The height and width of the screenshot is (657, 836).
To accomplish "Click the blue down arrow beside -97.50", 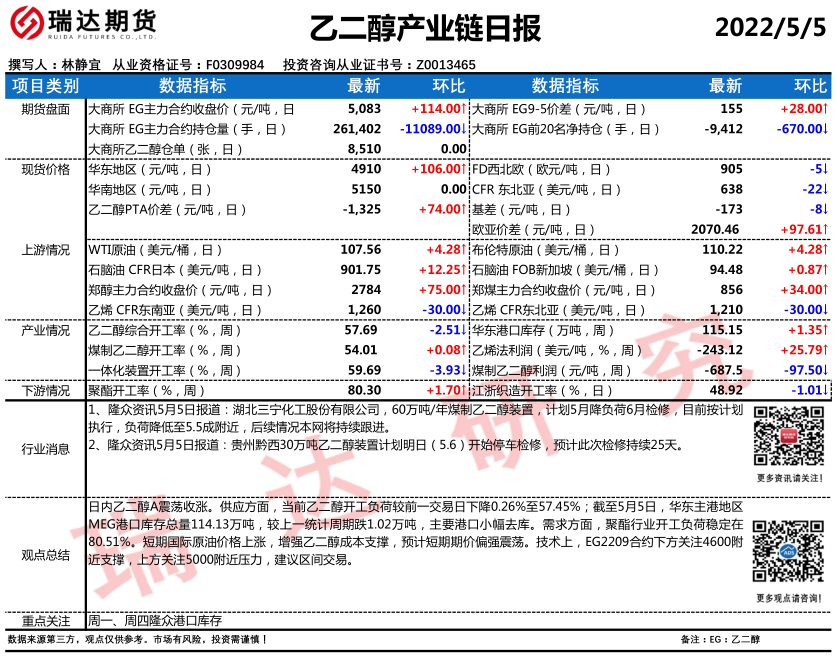I will (825, 370).
